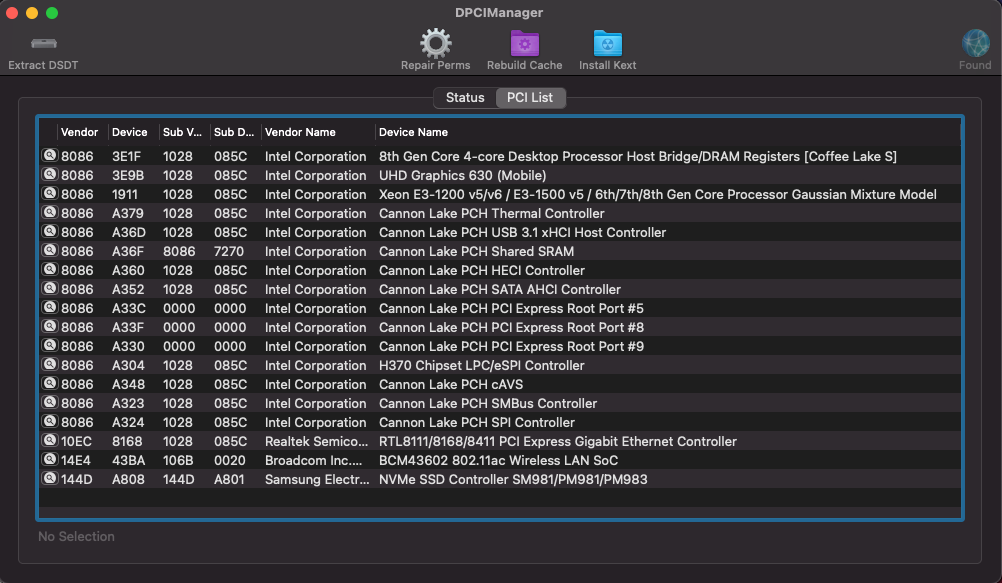Click lookup icon for PCH HECI Controller row

[50, 269]
